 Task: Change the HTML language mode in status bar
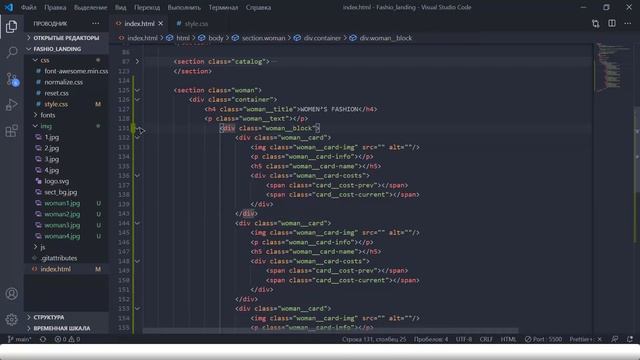tap(508, 339)
